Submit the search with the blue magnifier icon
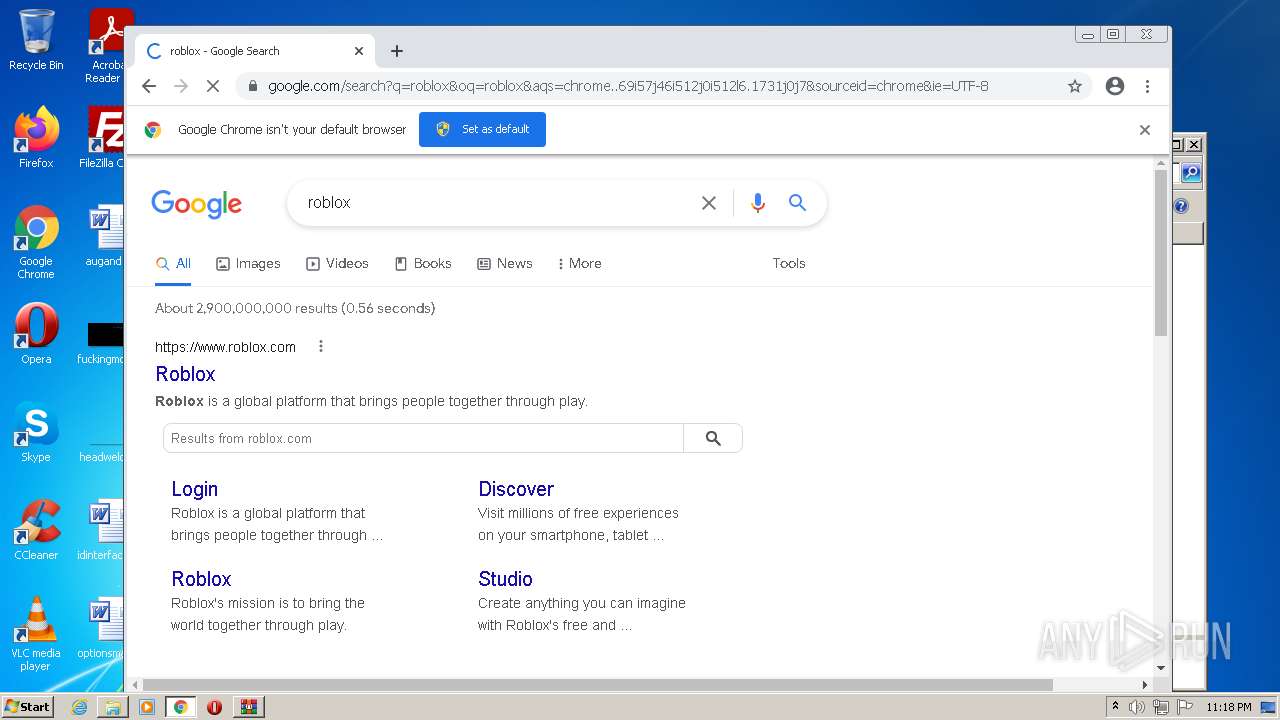Screen dimensions: 1280x720 [797, 203]
